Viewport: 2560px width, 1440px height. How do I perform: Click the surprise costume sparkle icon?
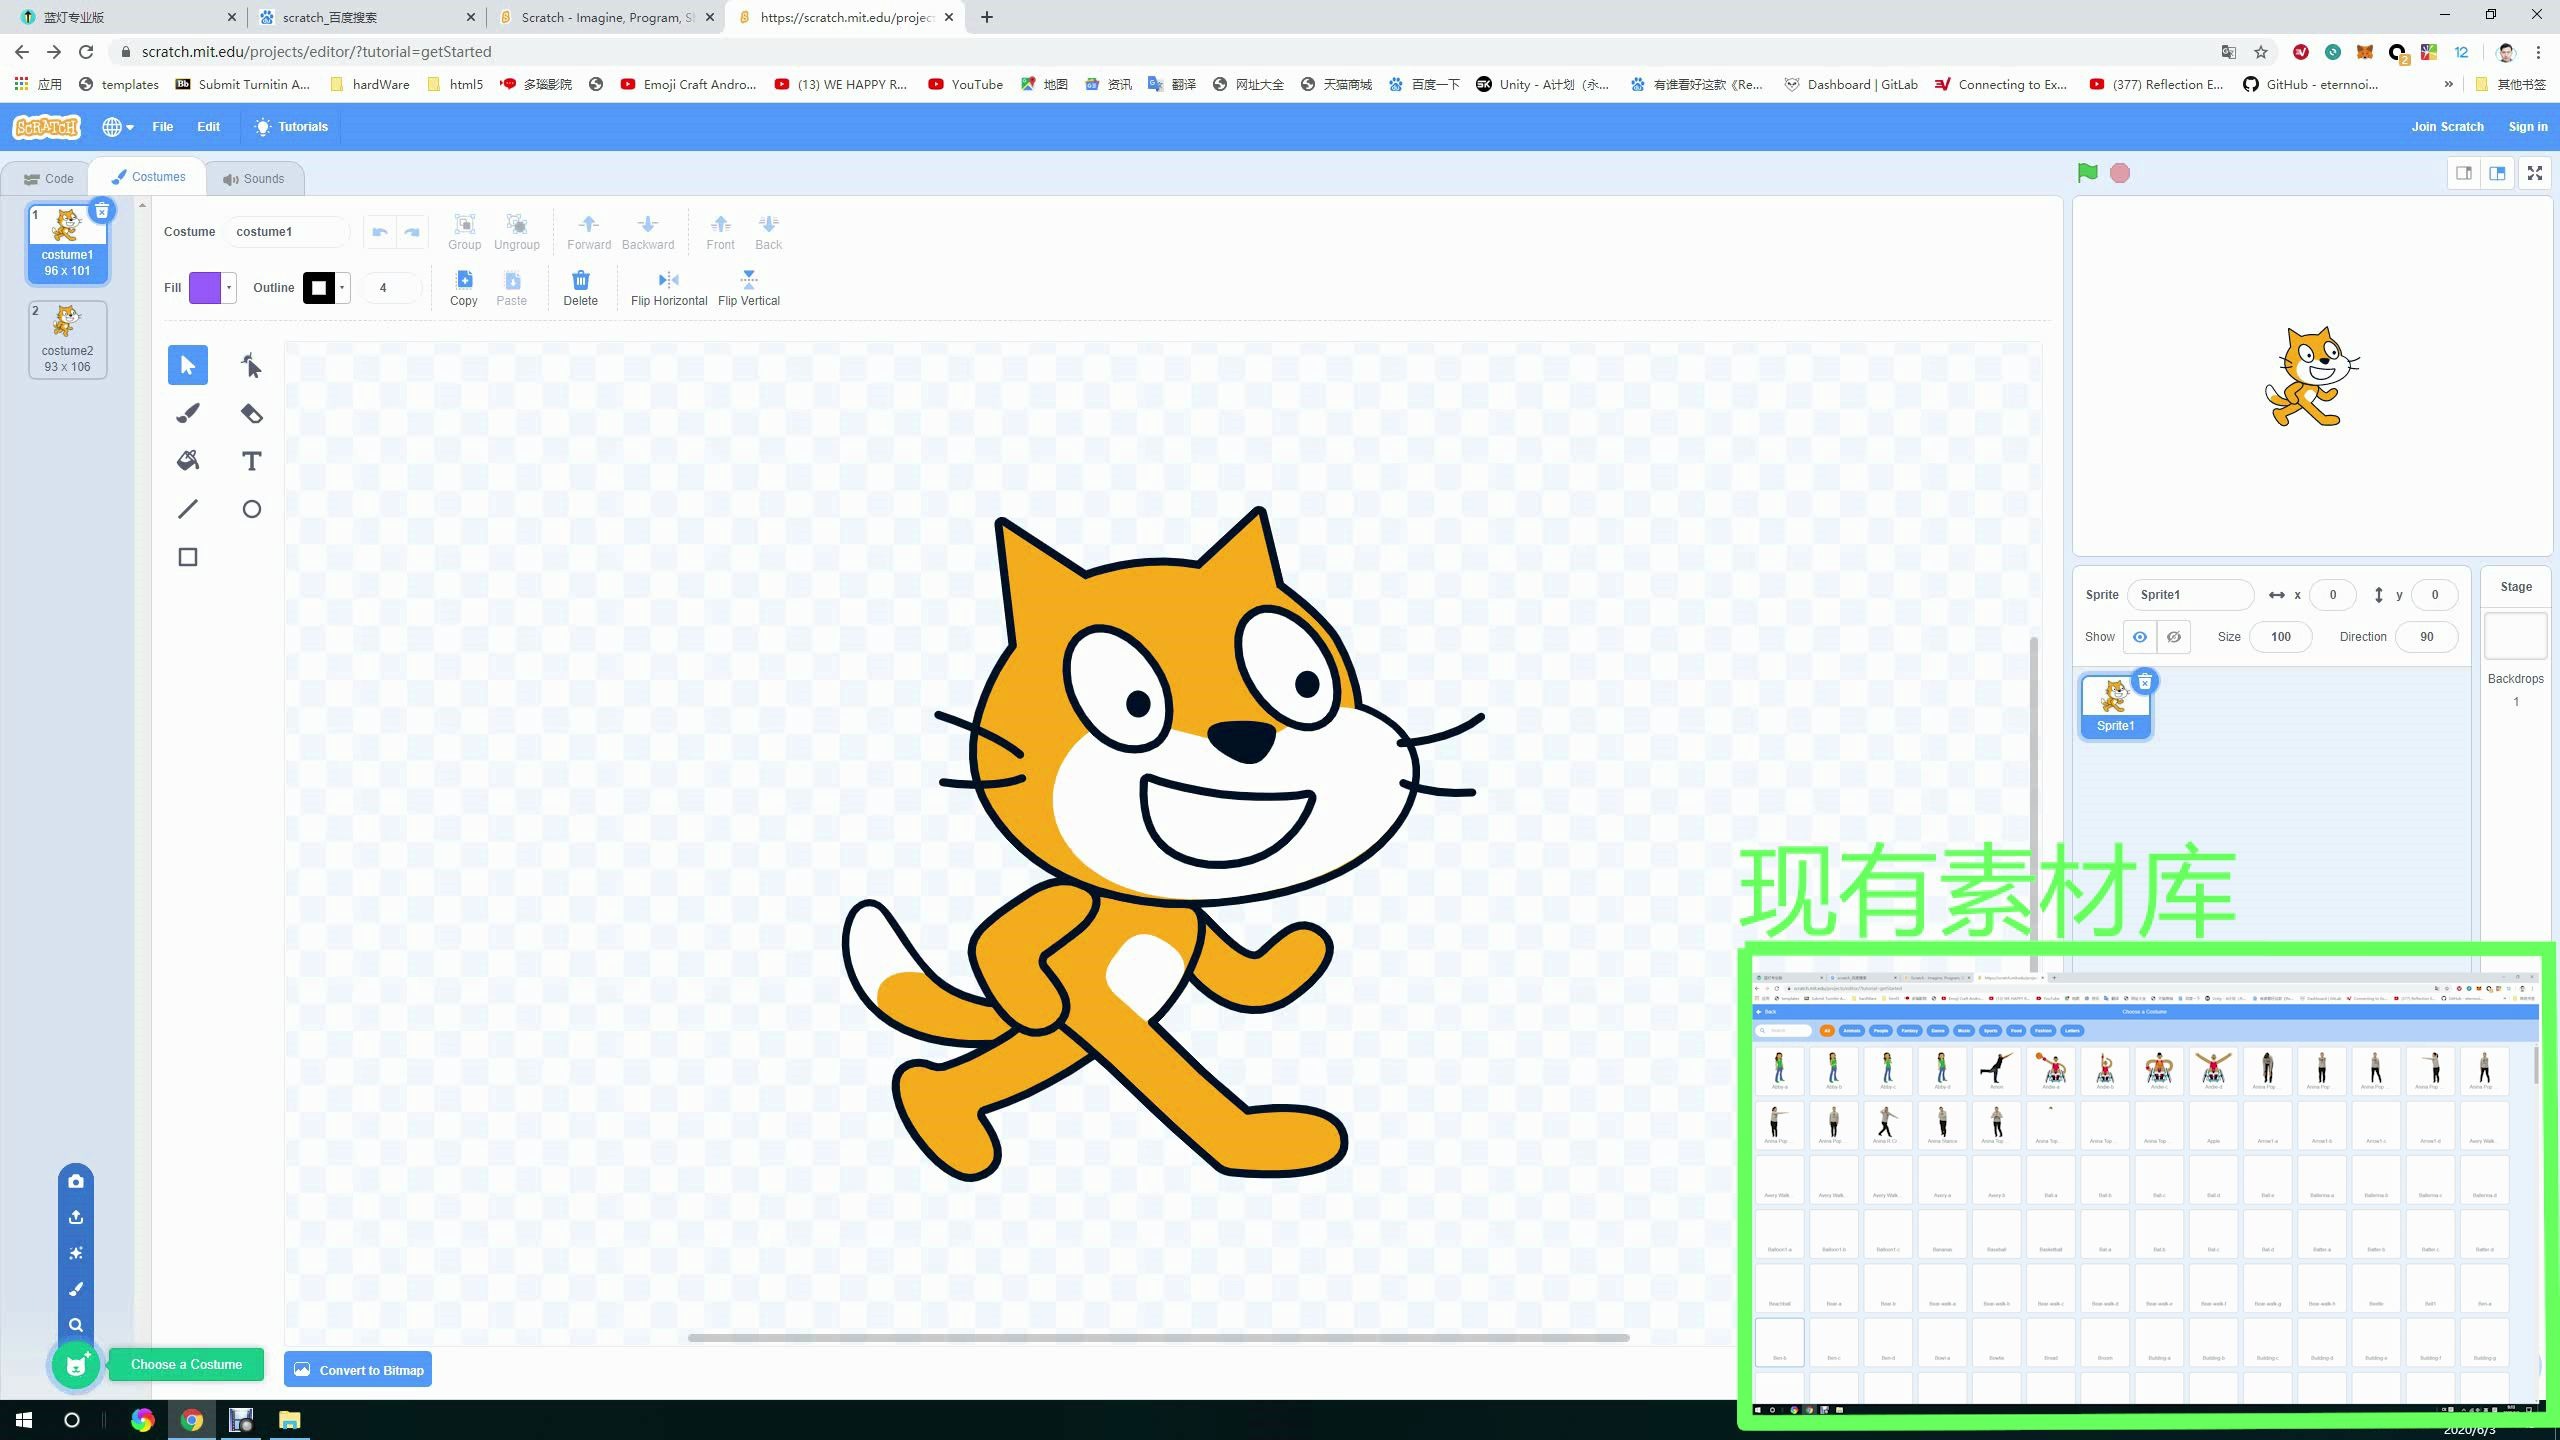76,1253
